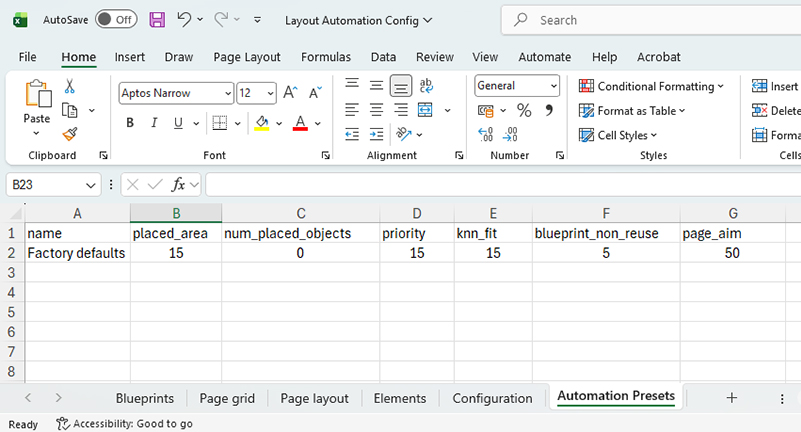Toggle Bottom Align button
This screenshot has height=432, width=801.
pyautogui.click(x=400, y=86)
